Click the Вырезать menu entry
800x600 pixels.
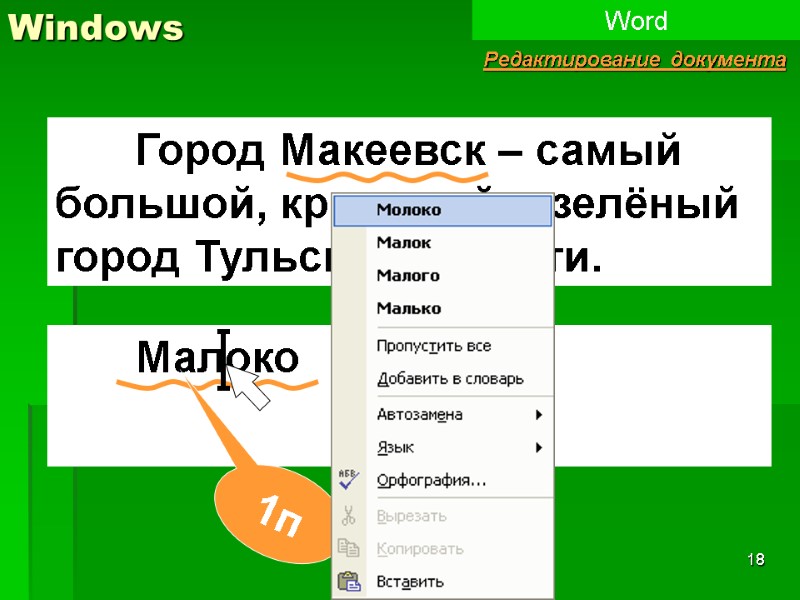tap(442, 516)
